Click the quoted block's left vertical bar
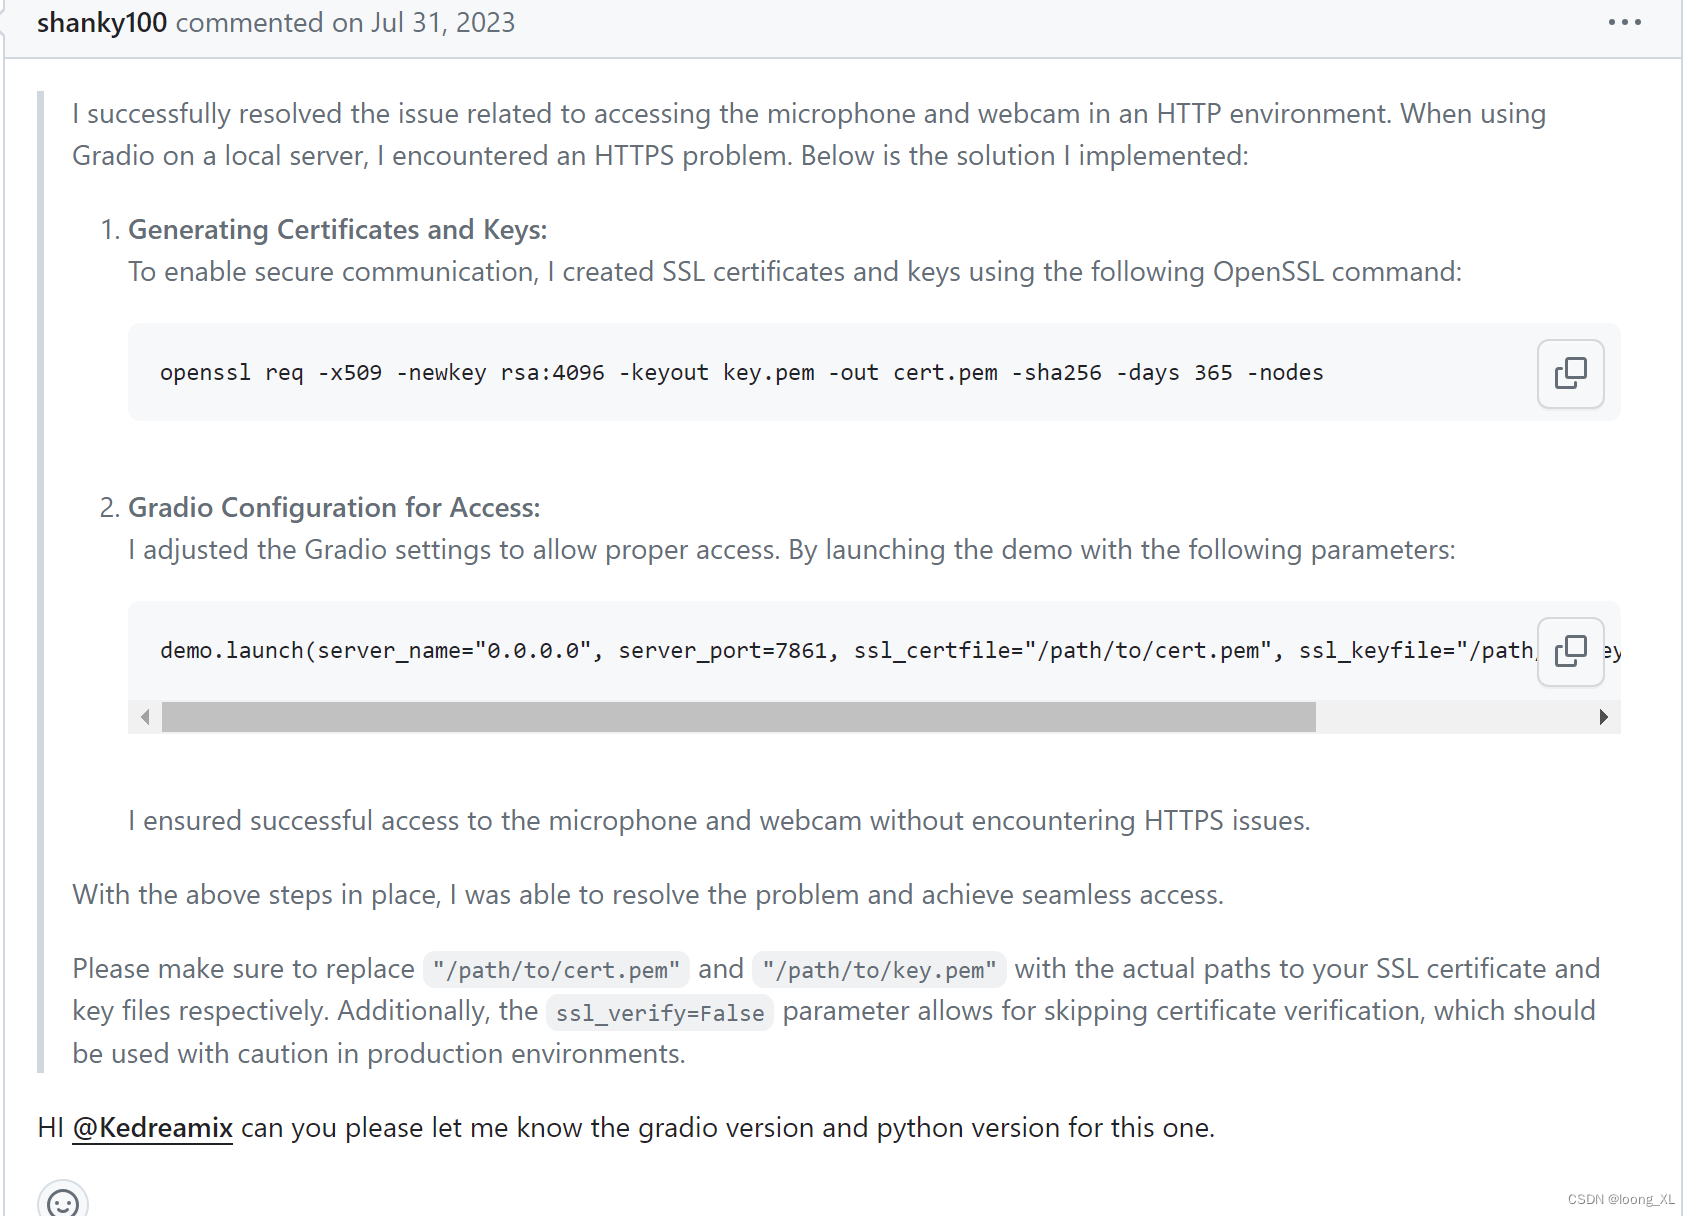This screenshot has width=1690, height=1216. [41, 582]
